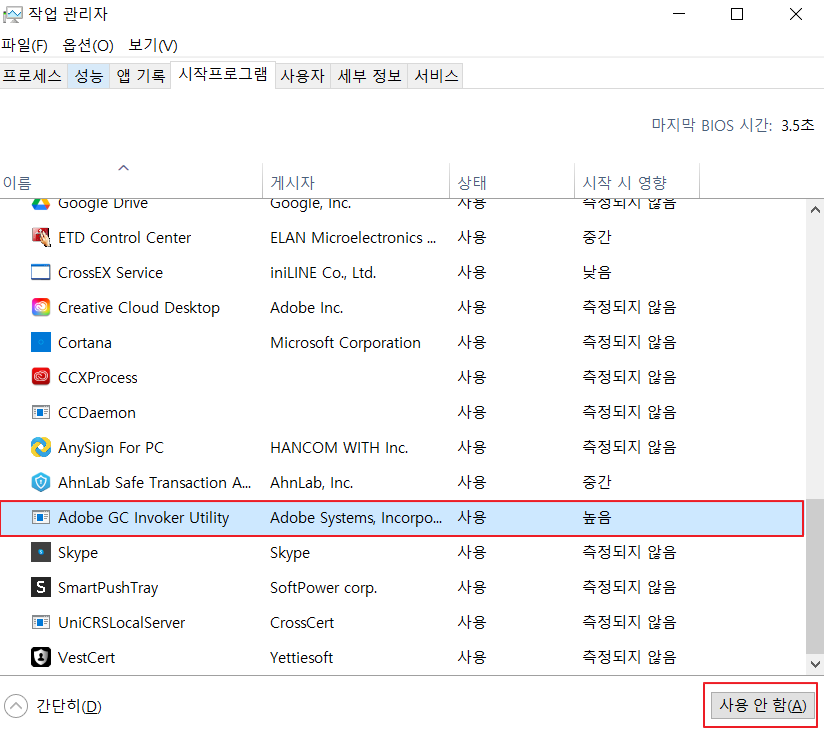The height and width of the screenshot is (733, 824).
Task: Click publisher HANCOM WITH Inc. cell
Action: [x=339, y=447]
